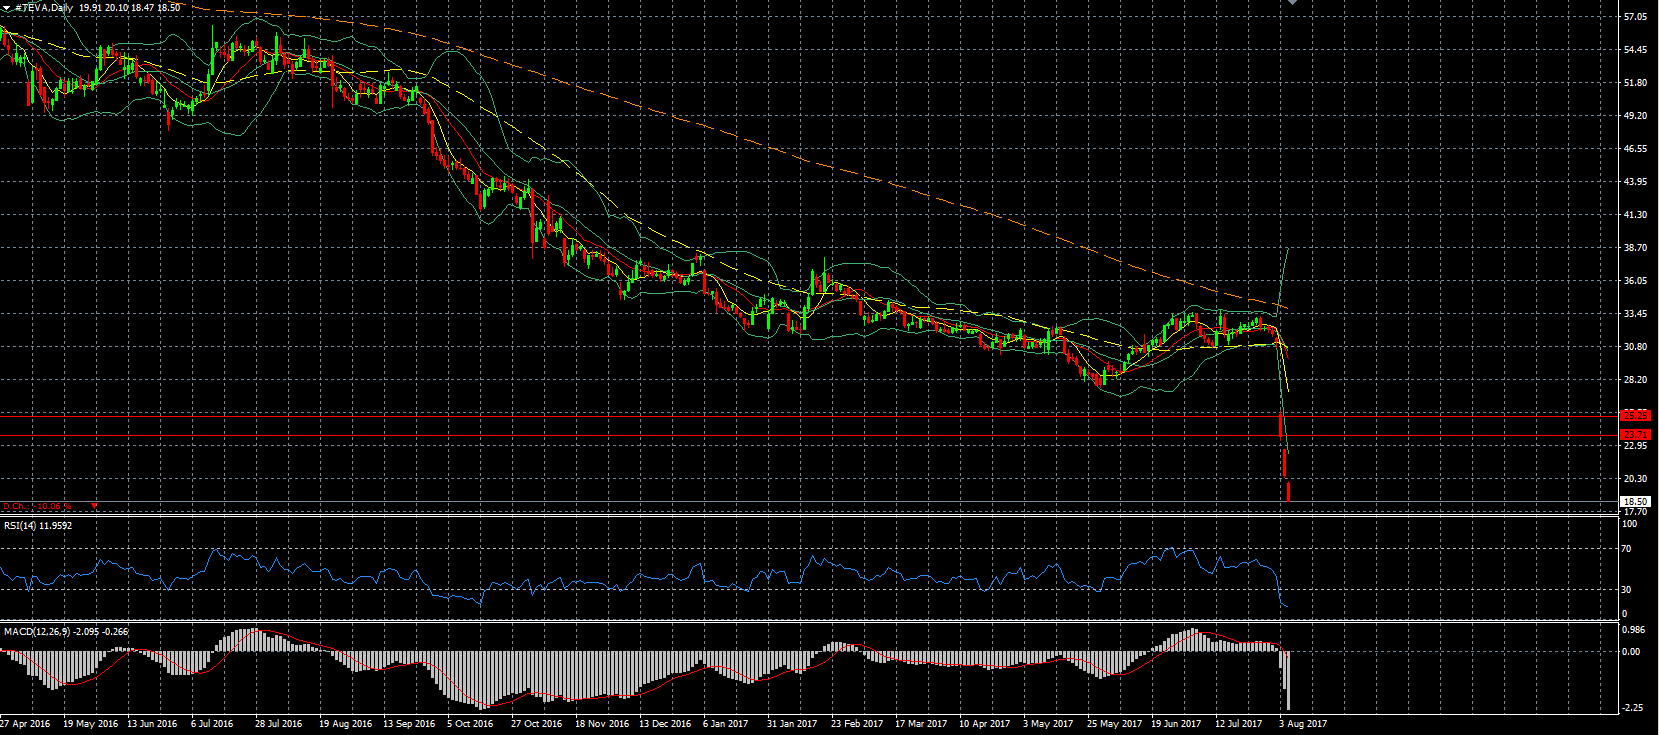
Task: Click the #TEVA,Daily symbol title
Action: (x=44, y=8)
